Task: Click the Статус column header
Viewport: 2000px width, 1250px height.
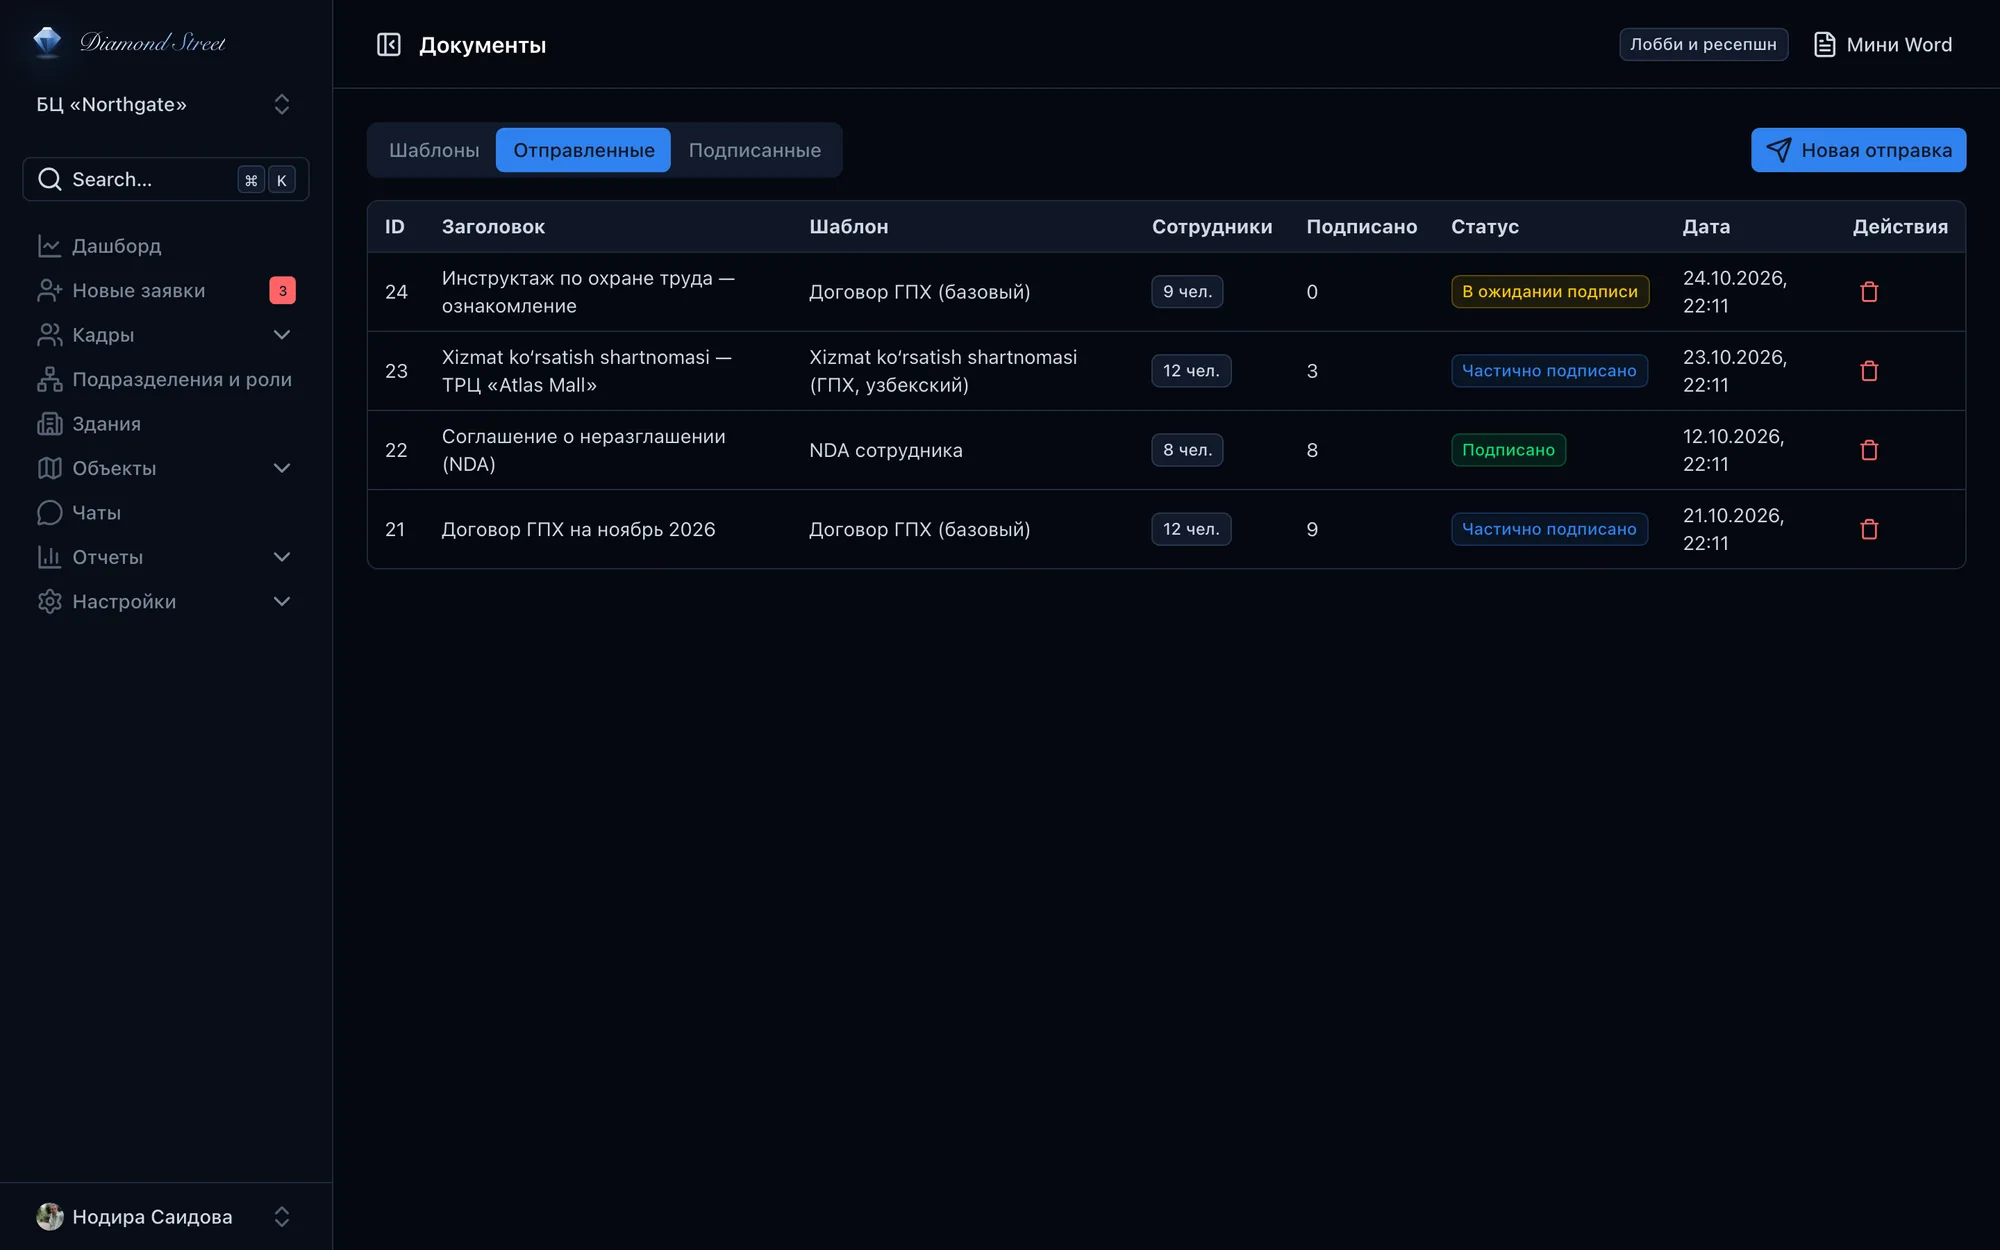Action: point(1484,227)
